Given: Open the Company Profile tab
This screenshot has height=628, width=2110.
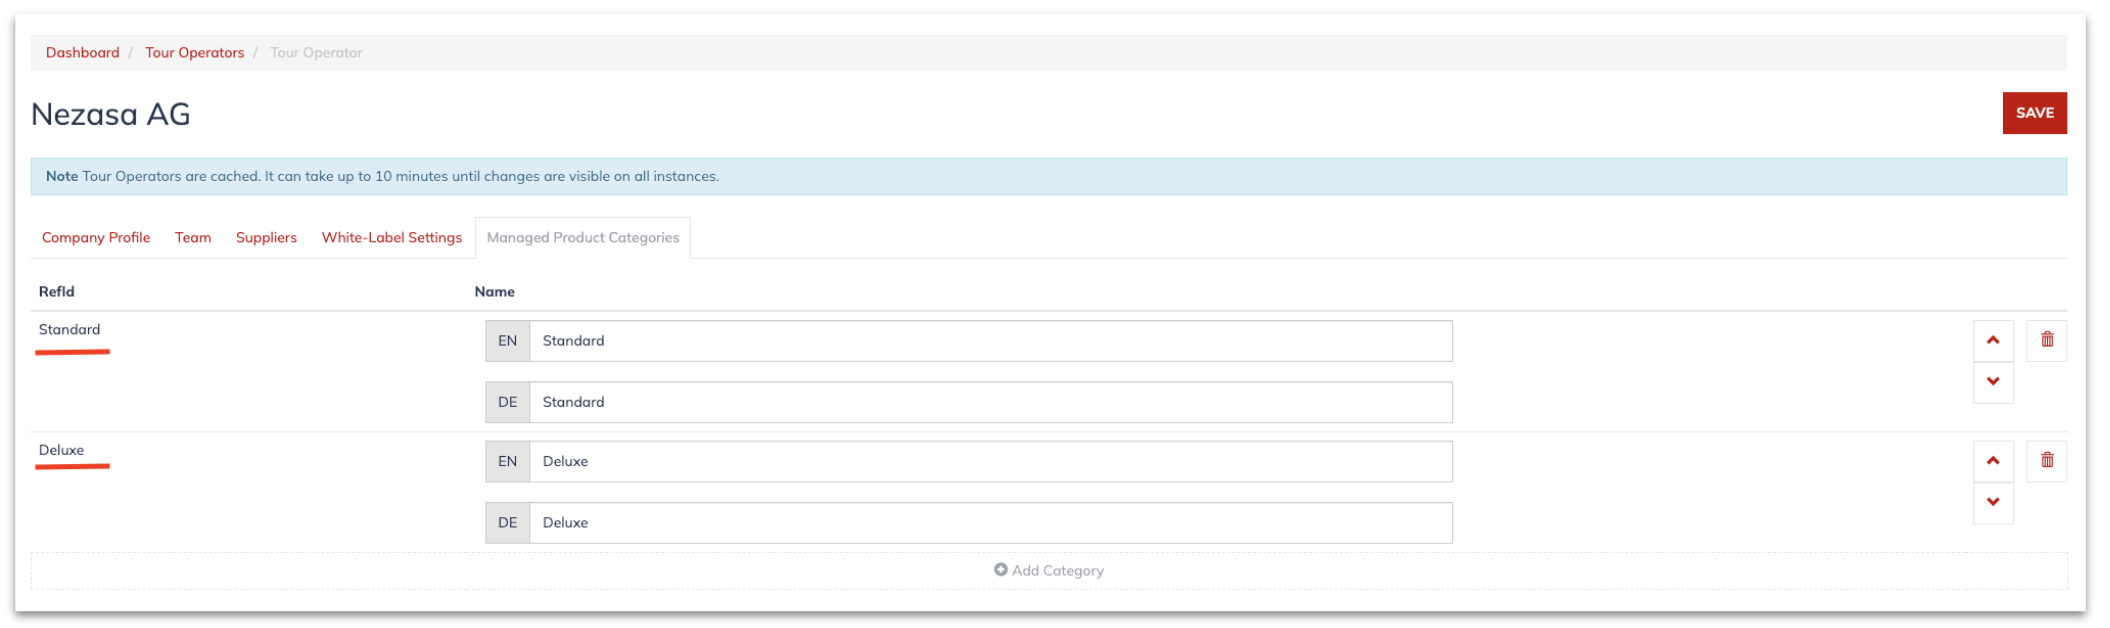Looking at the screenshot, I should [x=96, y=237].
